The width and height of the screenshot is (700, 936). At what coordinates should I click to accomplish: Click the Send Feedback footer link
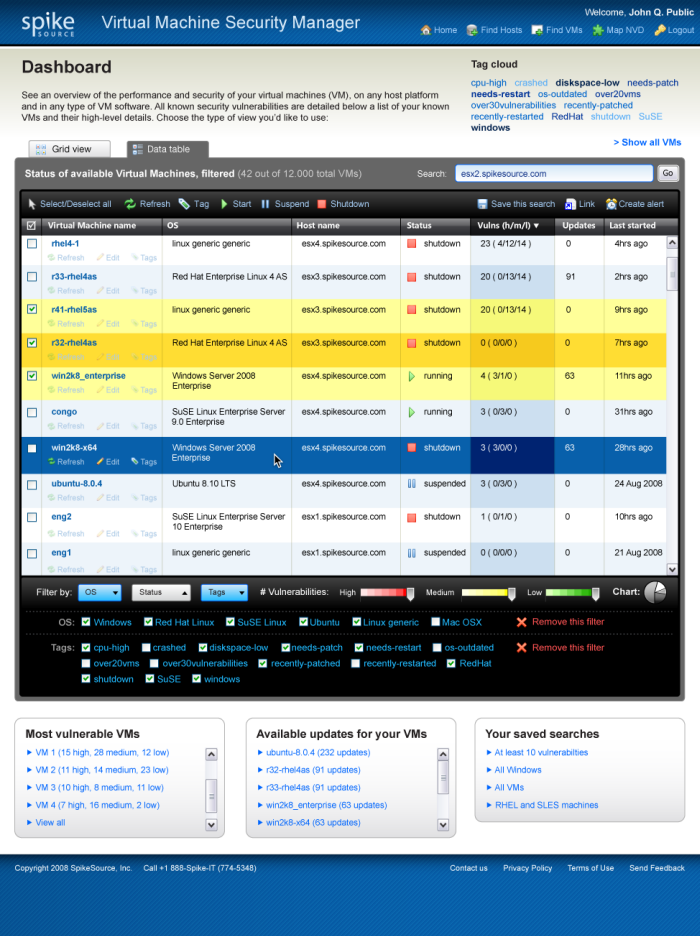[x=657, y=869]
